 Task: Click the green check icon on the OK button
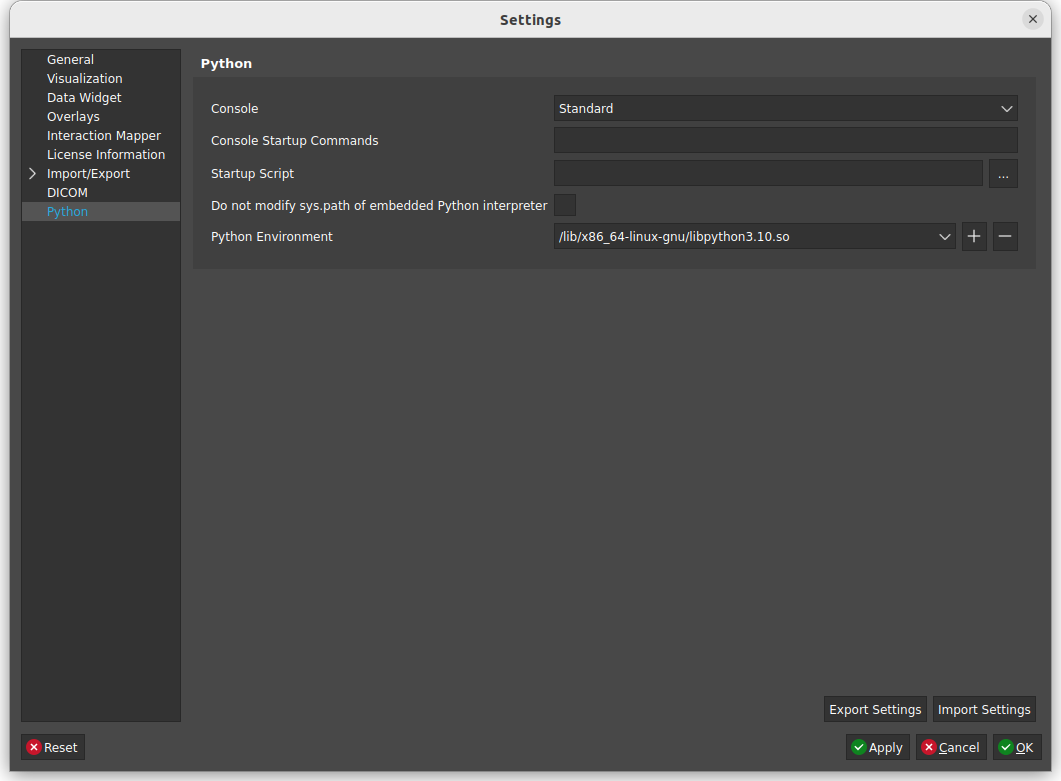[x=1003, y=747]
